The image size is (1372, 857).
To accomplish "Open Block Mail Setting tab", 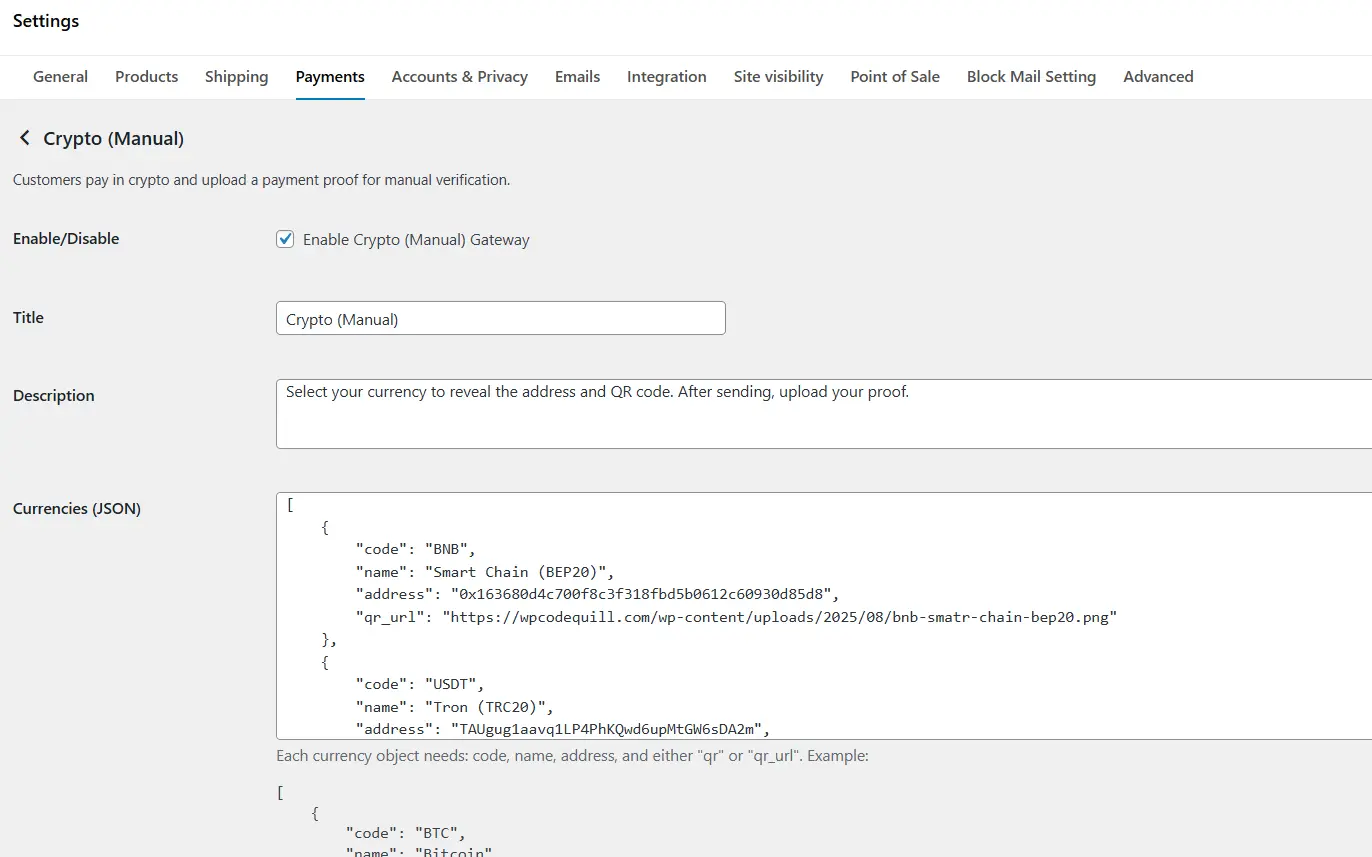I will point(1031,77).
